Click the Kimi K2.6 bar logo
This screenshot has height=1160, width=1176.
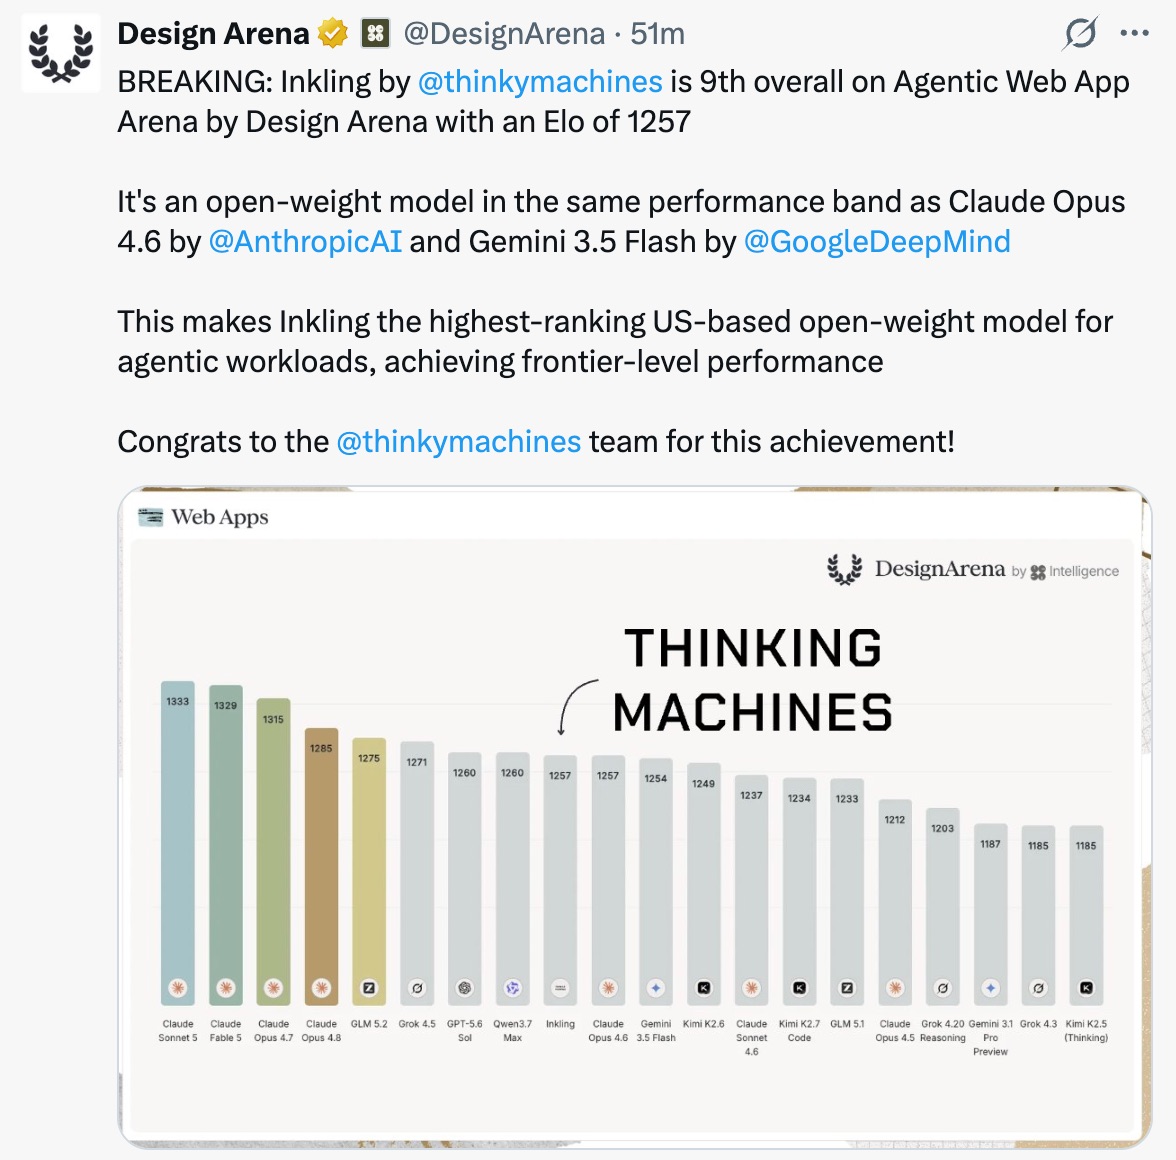(704, 988)
